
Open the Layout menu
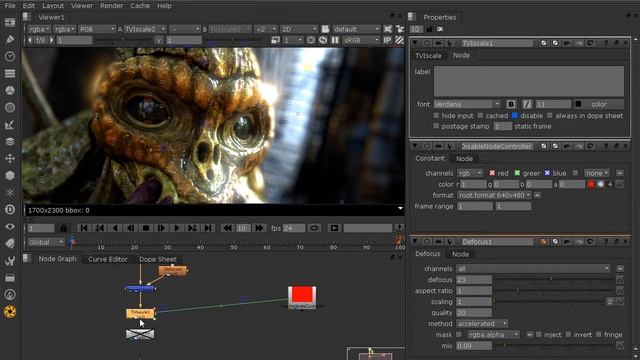53,6
